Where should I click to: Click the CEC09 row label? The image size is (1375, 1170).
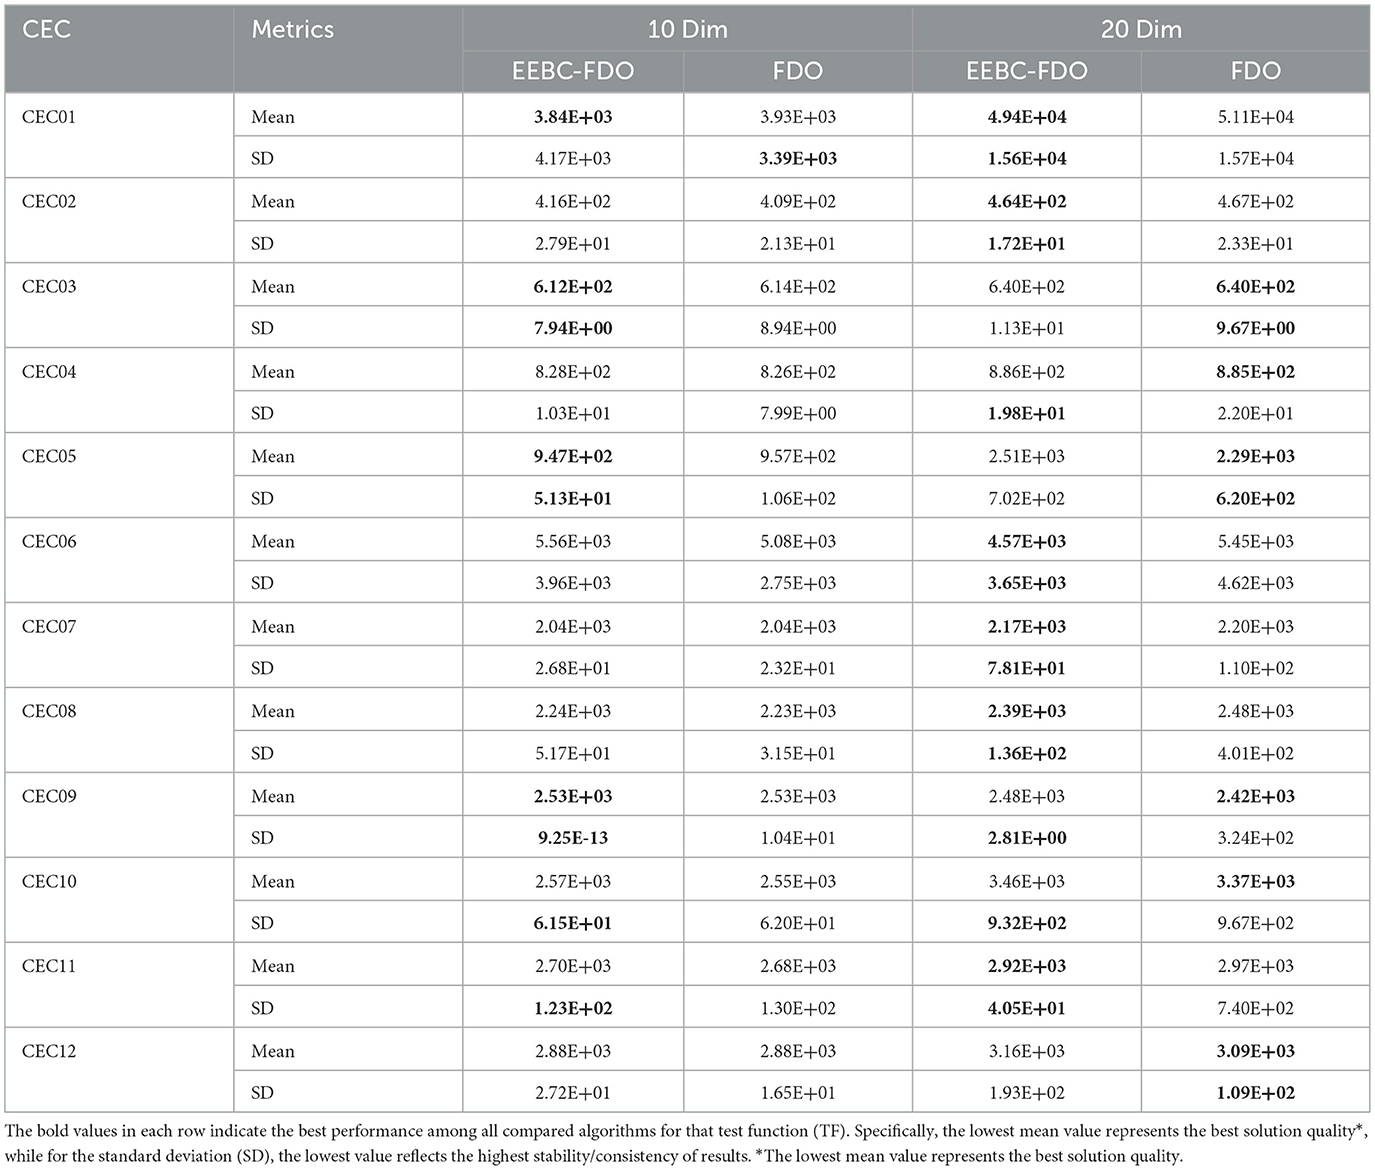click(49, 796)
